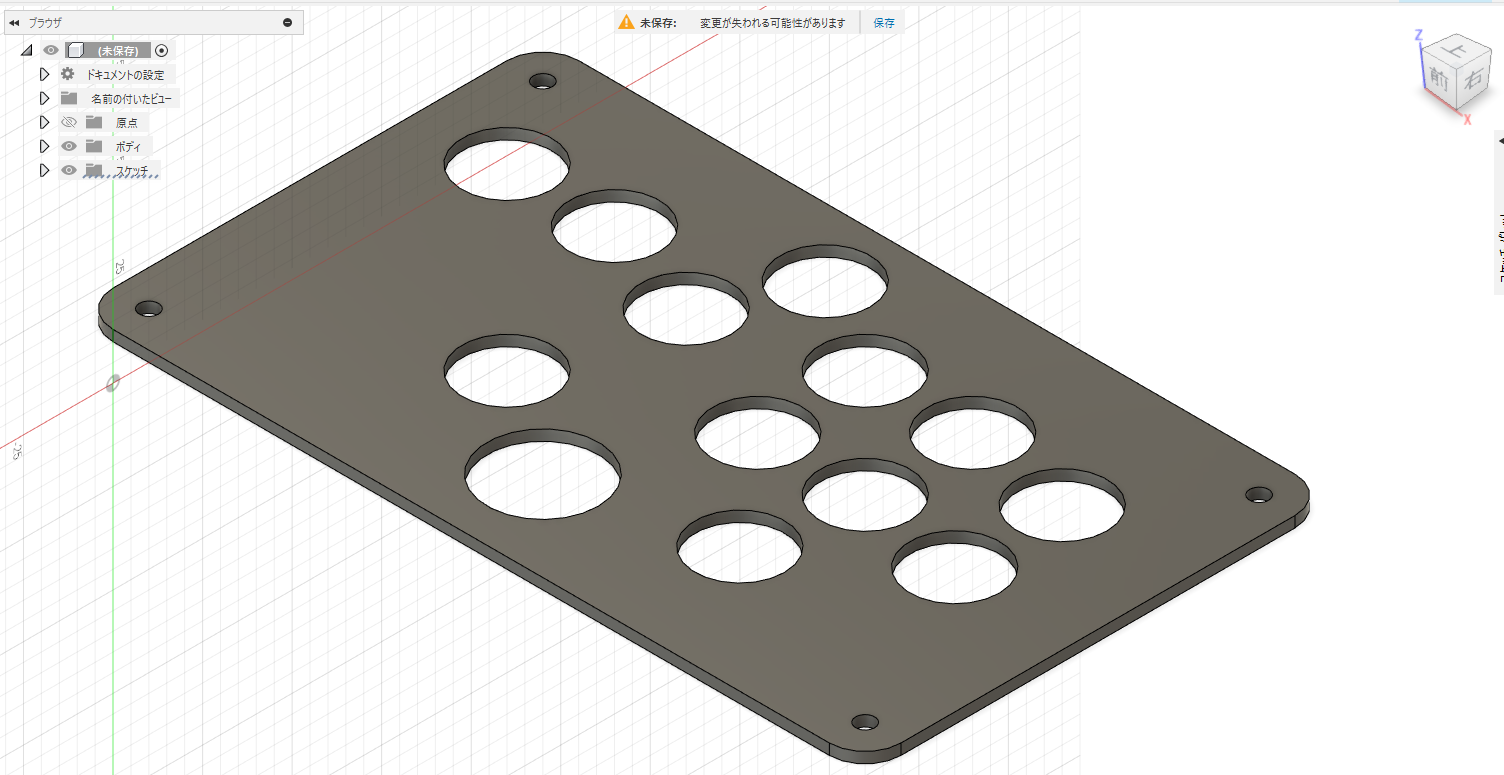Select the 前 face of the ViewCube

pos(1440,79)
